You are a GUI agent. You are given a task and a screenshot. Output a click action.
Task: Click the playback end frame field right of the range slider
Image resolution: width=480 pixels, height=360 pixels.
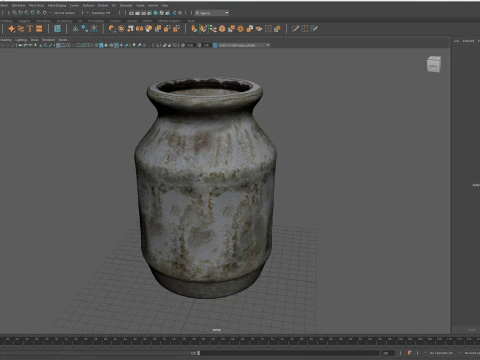pos(387,353)
